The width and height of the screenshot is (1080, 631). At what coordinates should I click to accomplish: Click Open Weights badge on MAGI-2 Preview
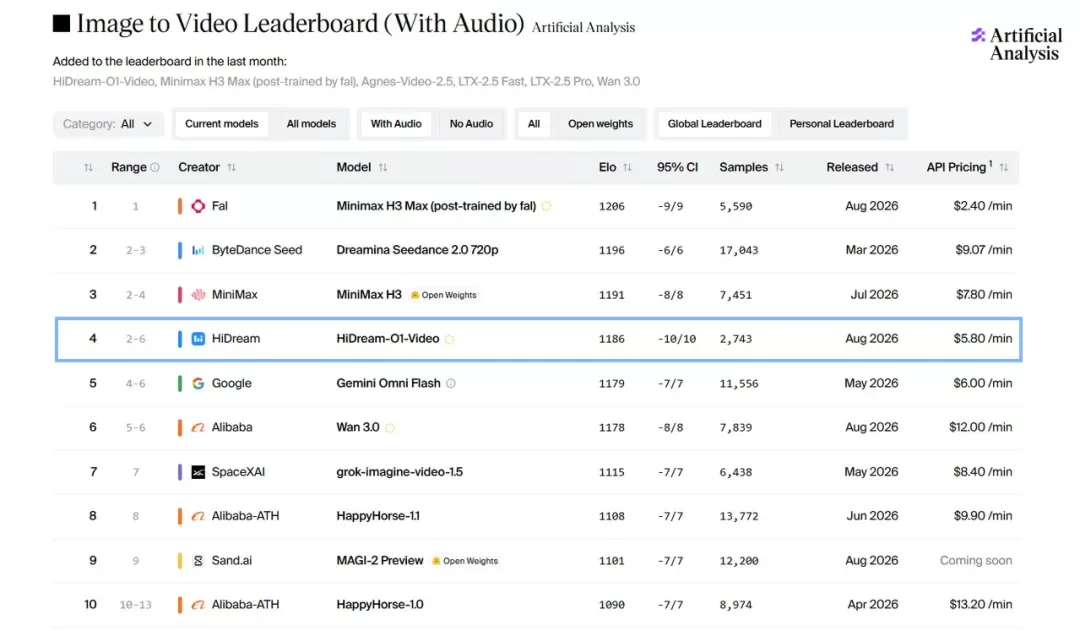[x=465, y=561]
